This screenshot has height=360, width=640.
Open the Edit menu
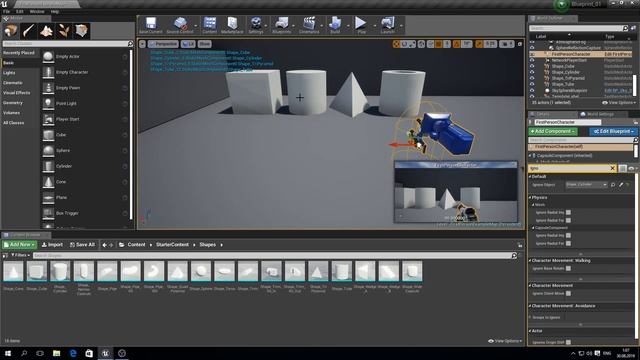point(19,11)
